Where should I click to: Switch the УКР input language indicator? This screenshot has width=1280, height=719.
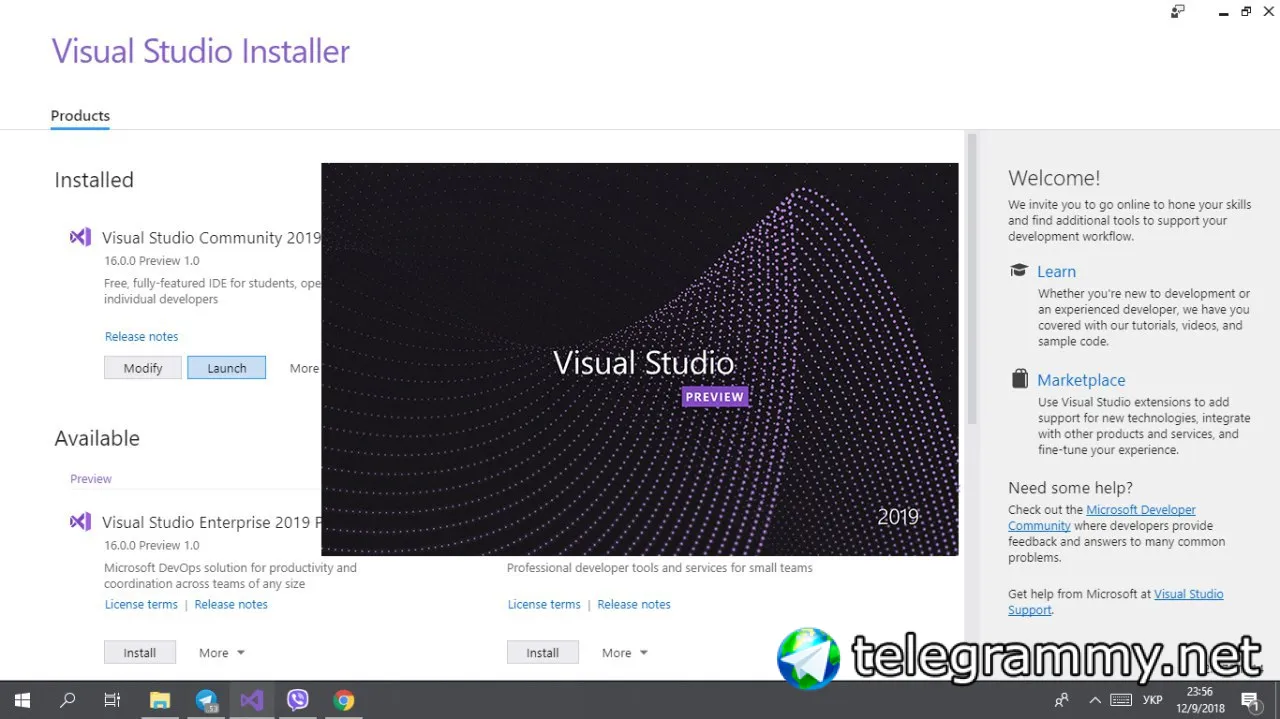coord(1152,700)
